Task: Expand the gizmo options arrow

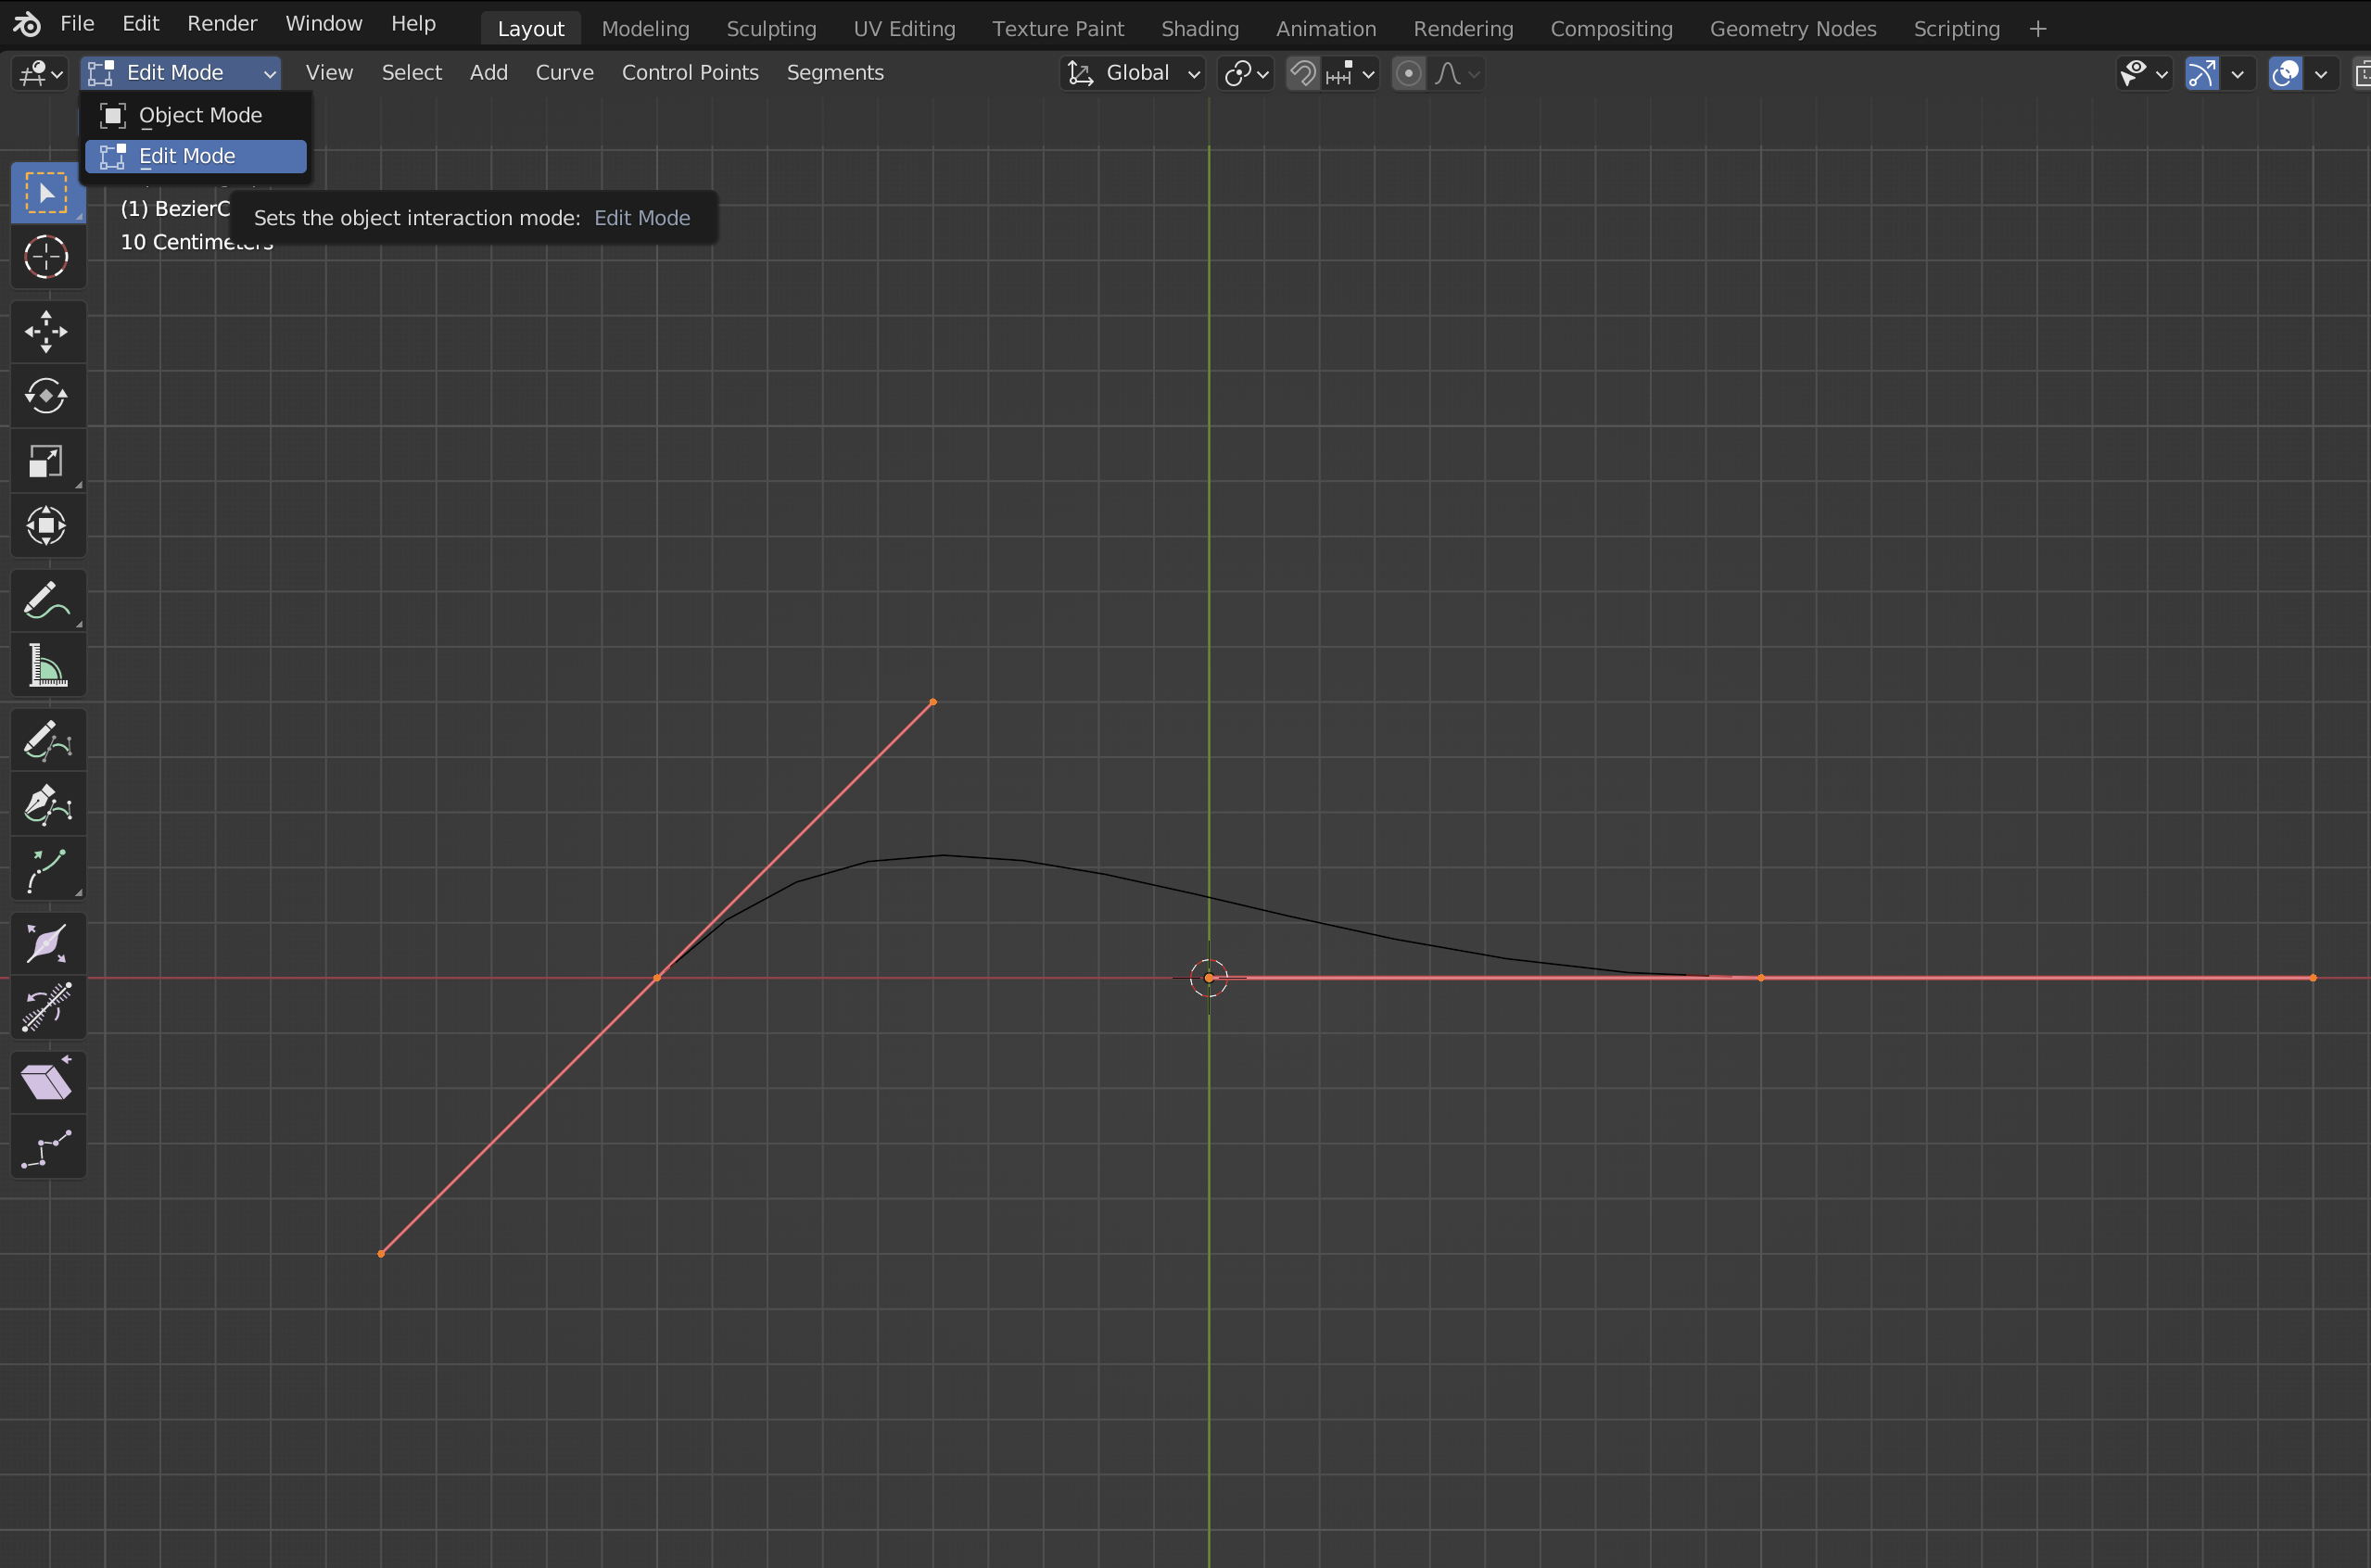Action: (x=2238, y=73)
